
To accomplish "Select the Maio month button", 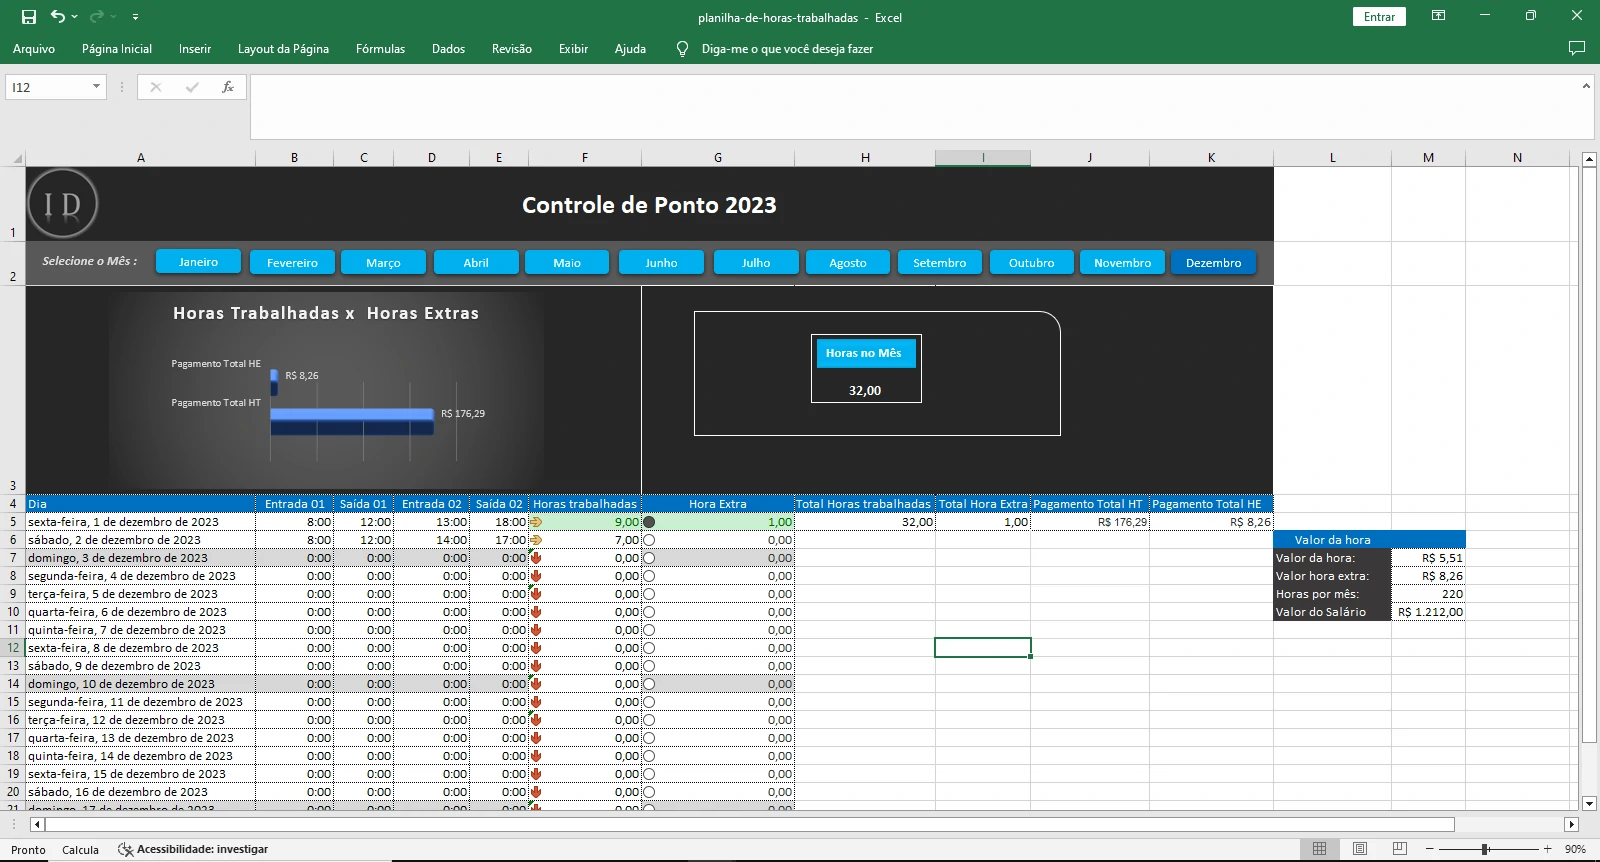I will pyautogui.click(x=567, y=262).
